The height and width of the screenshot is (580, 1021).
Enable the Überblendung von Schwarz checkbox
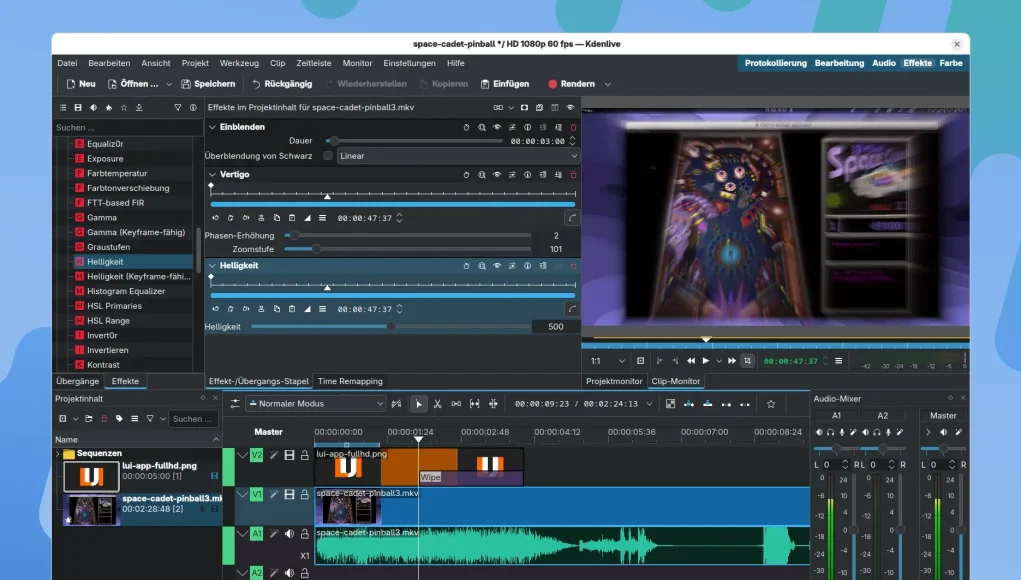click(x=328, y=156)
